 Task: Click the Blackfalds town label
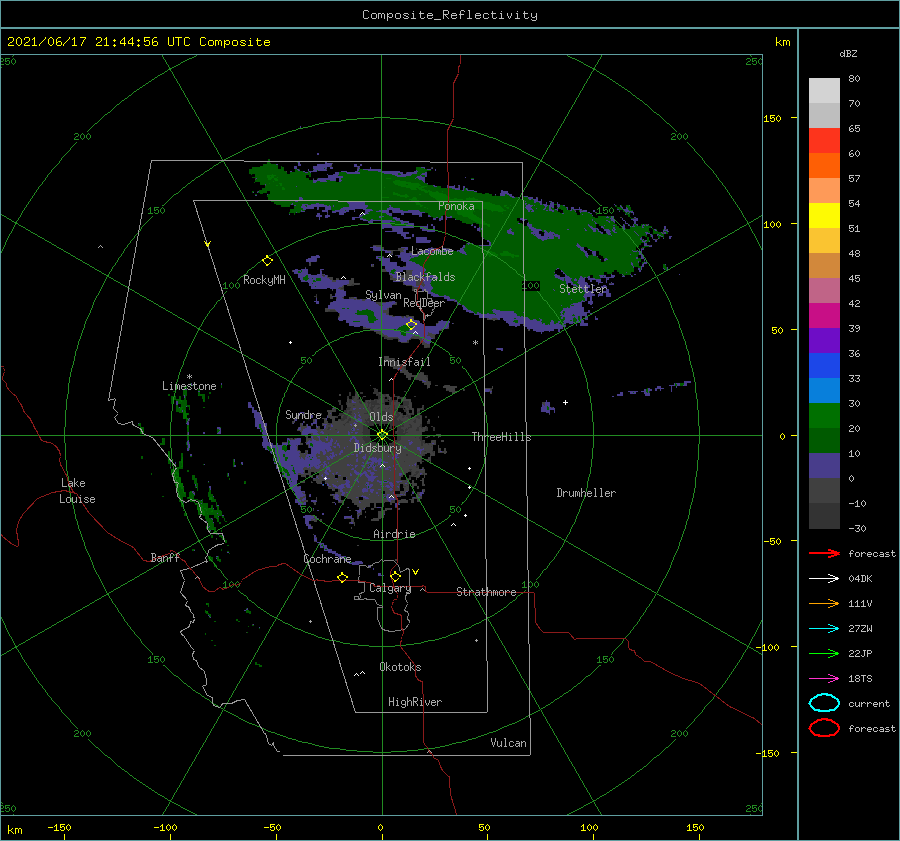(x=425, y=277)
